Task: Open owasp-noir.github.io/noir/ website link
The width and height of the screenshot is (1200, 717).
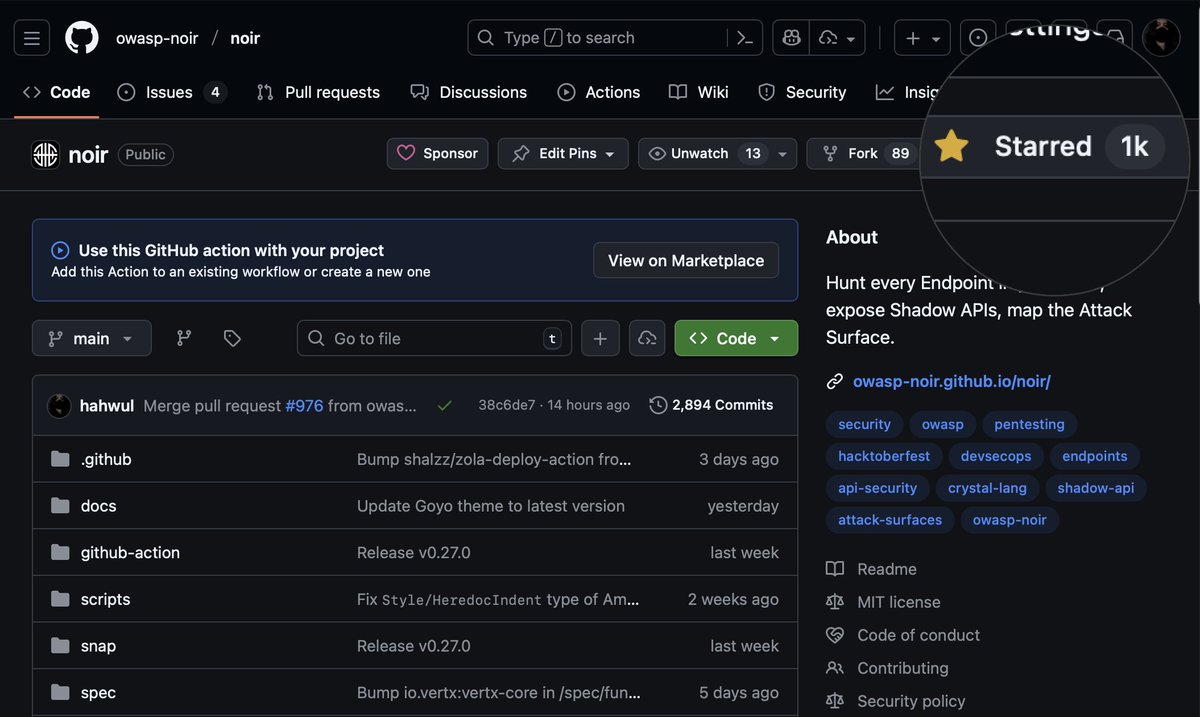Action: 951,381
